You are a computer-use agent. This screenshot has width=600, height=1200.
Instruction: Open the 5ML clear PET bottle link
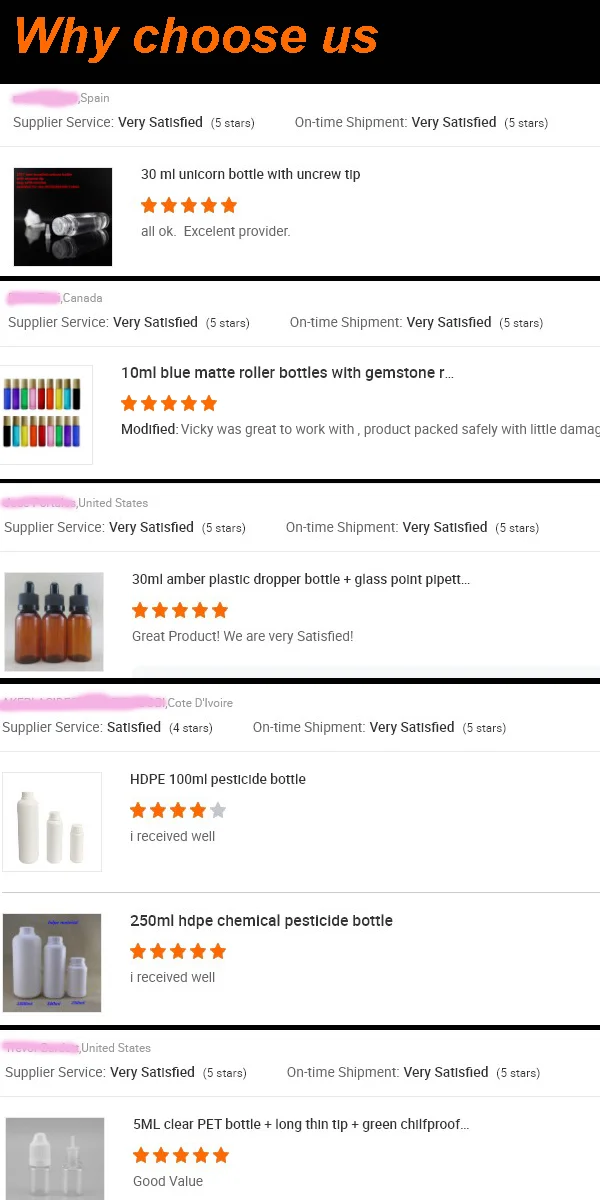pos(300,1124)
